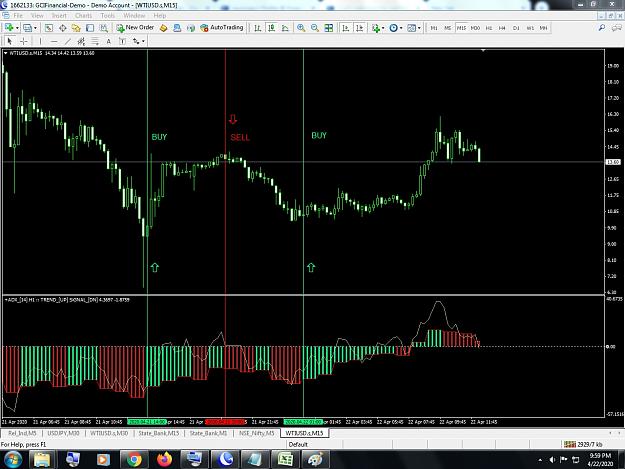The height and width of the screenshot is (469, 625).
Task: Open the Tools menu
Action: pos(108,16)
